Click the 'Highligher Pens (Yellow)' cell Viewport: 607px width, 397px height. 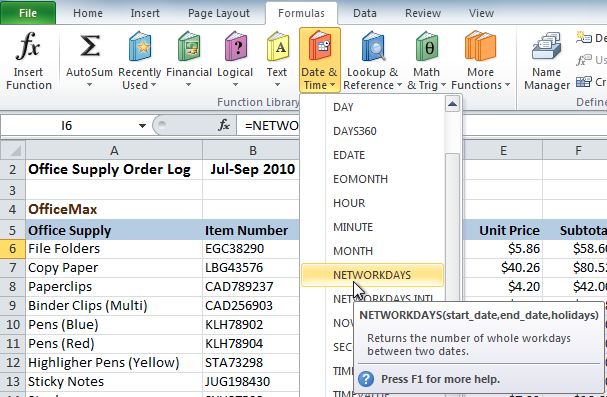click(x=114, y=363)
